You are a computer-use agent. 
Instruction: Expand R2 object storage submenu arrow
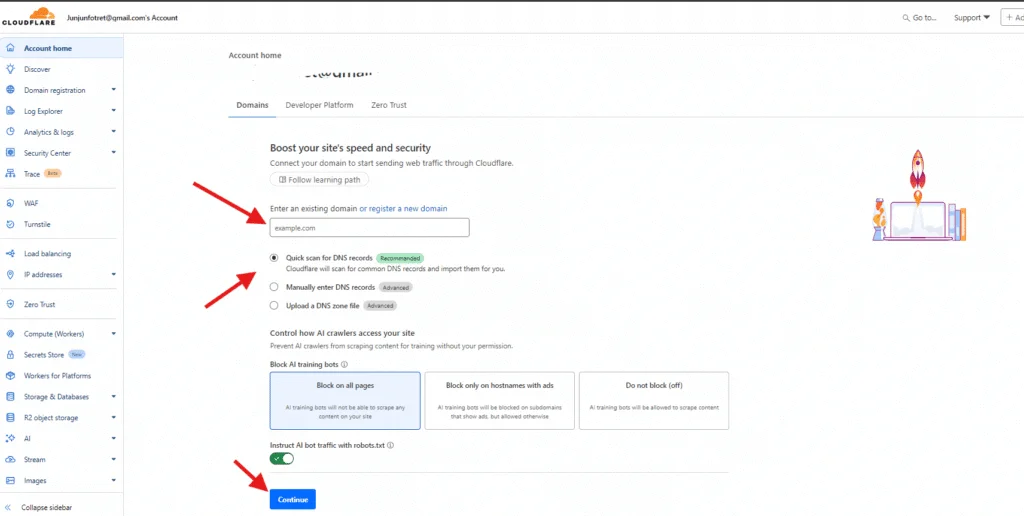(114, 417)
